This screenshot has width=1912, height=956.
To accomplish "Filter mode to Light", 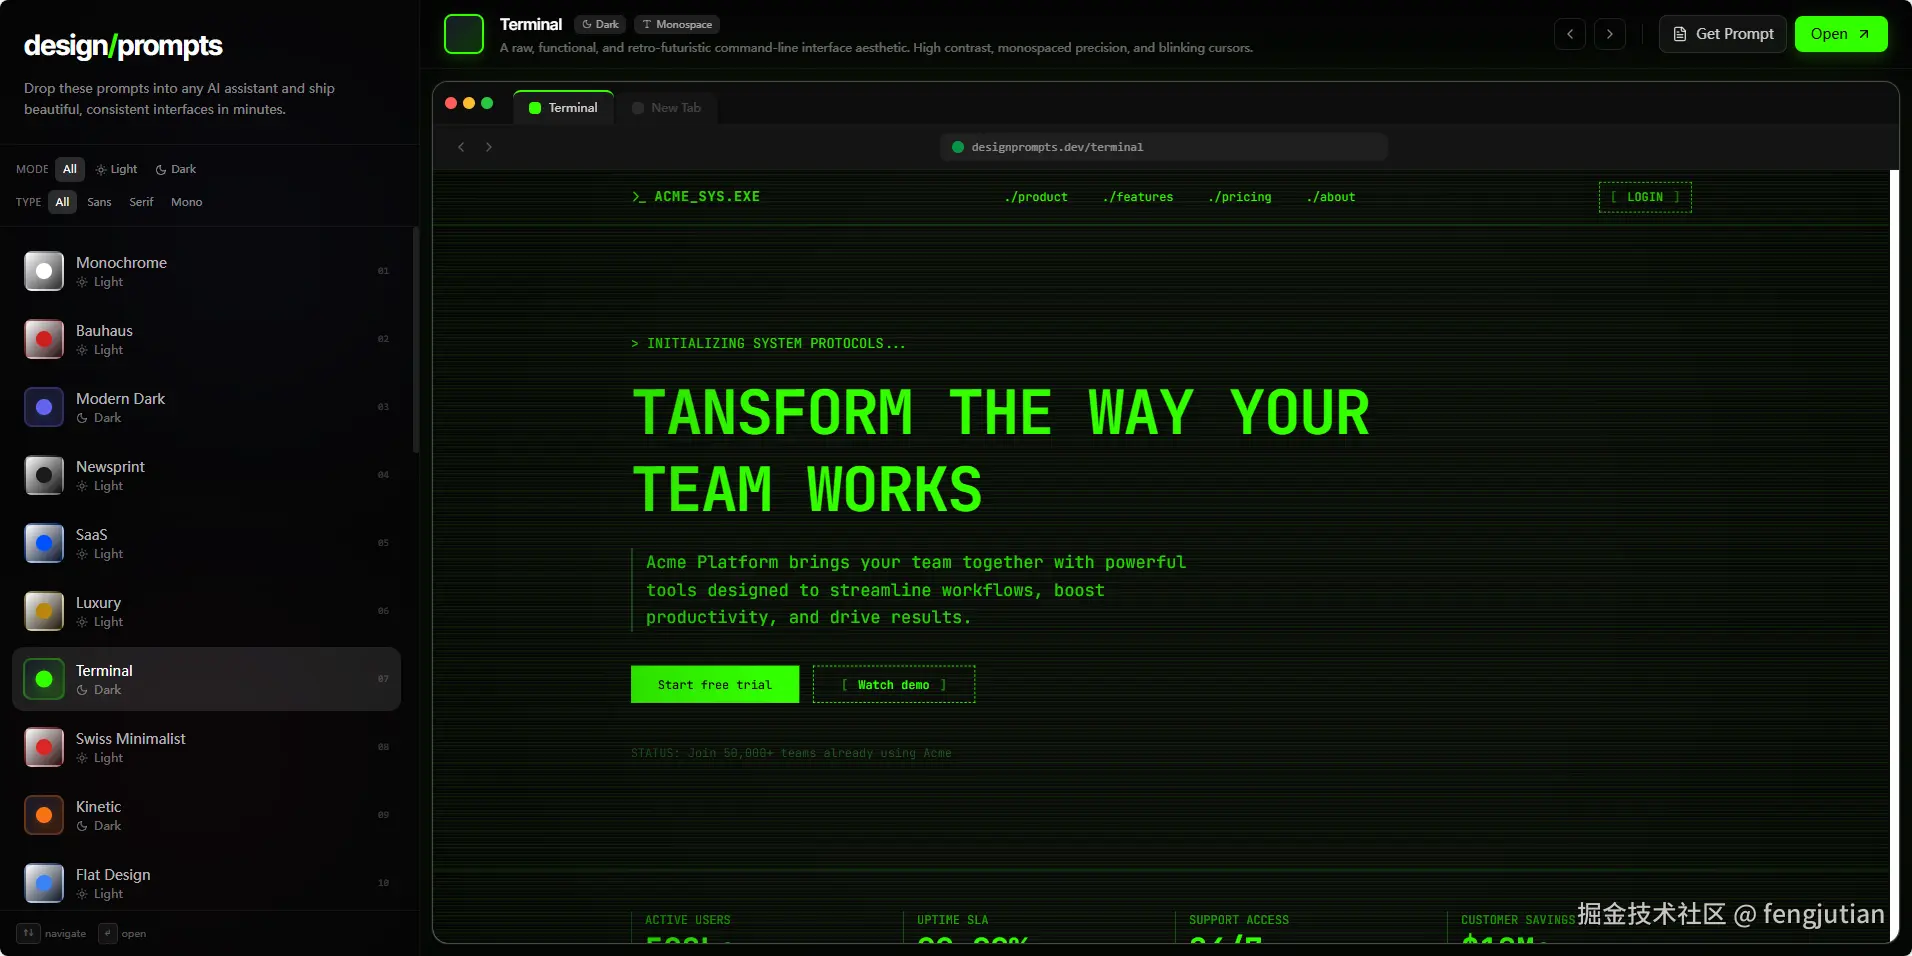I will (x=117, y=169).
